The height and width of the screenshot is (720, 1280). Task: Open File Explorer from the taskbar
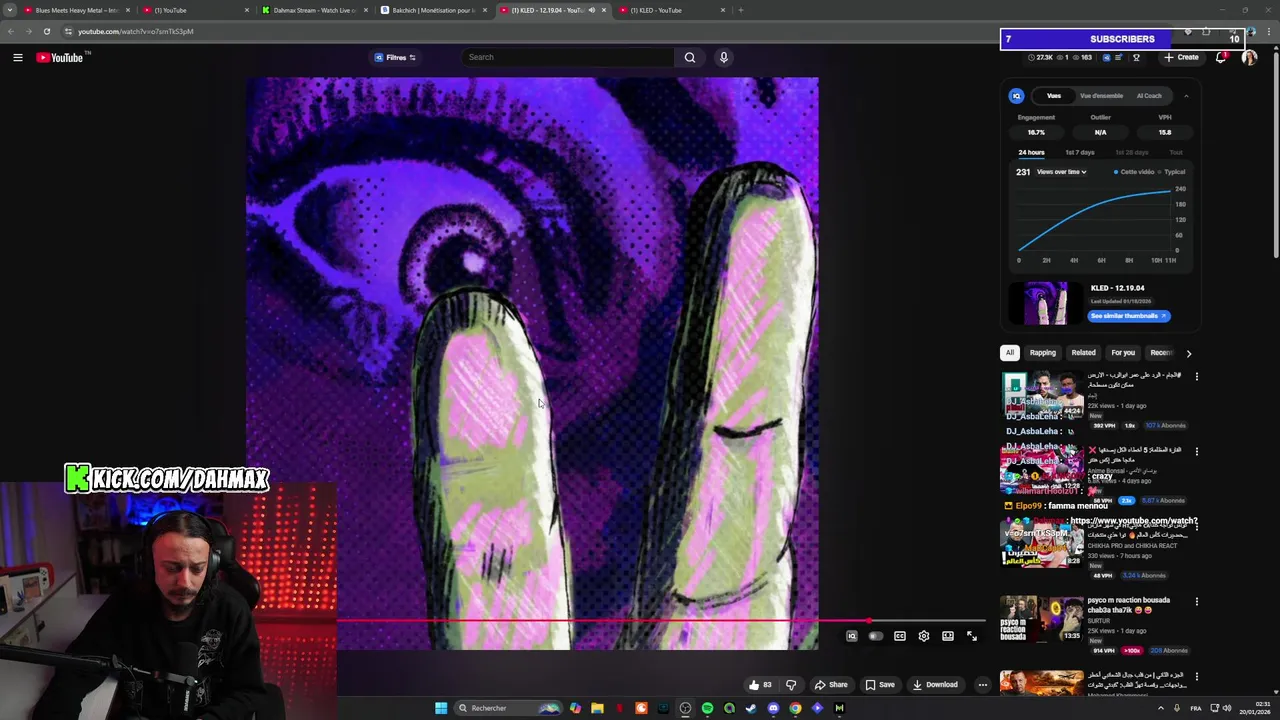tap(597, 708)
